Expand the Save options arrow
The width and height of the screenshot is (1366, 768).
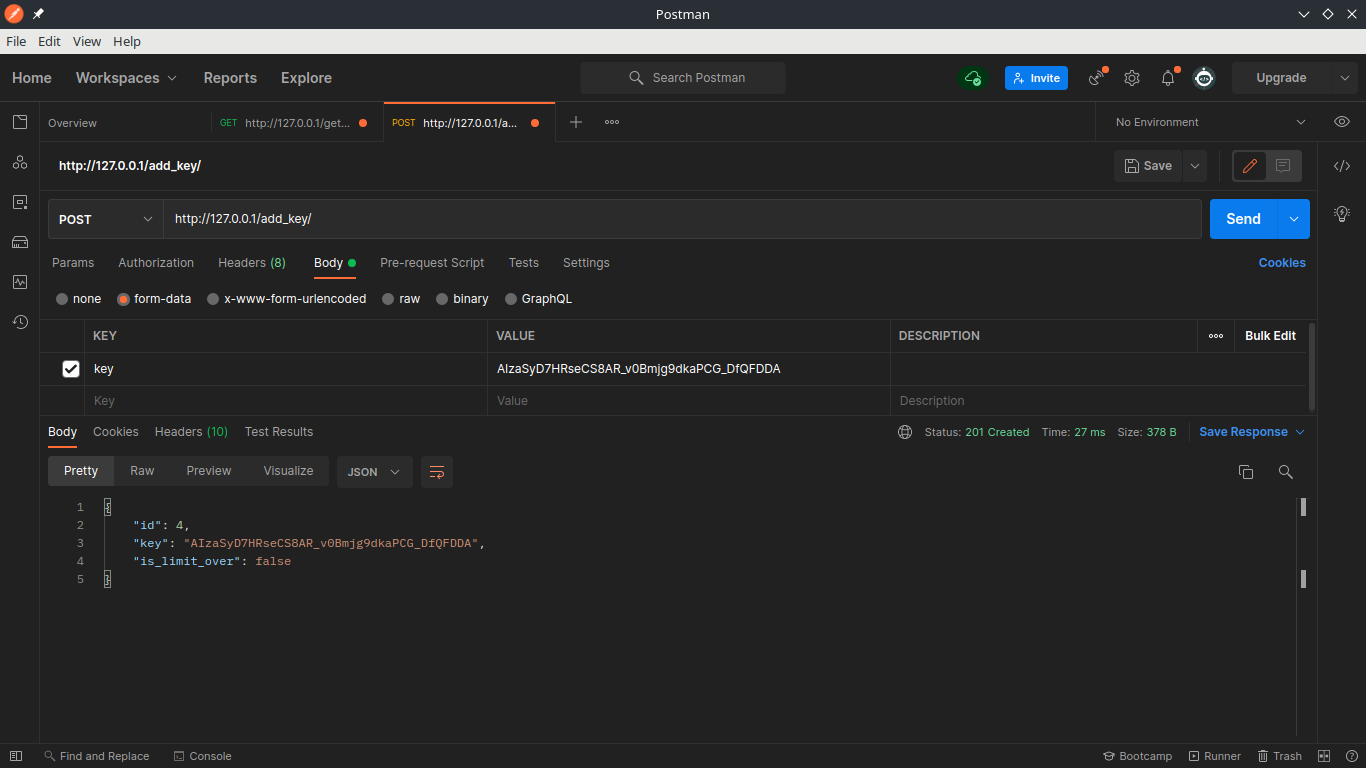tap(1194, 166)
